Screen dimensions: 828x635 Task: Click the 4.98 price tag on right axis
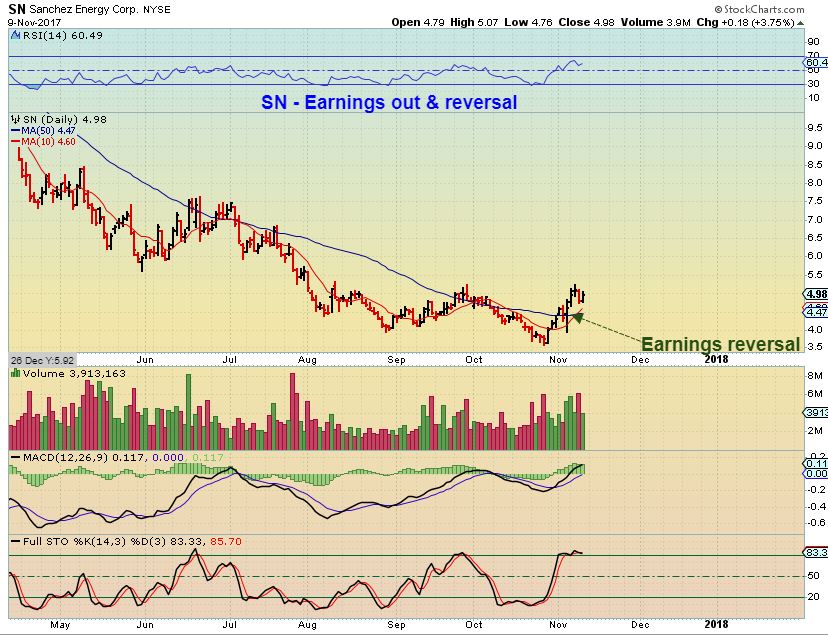pos(815,294)
